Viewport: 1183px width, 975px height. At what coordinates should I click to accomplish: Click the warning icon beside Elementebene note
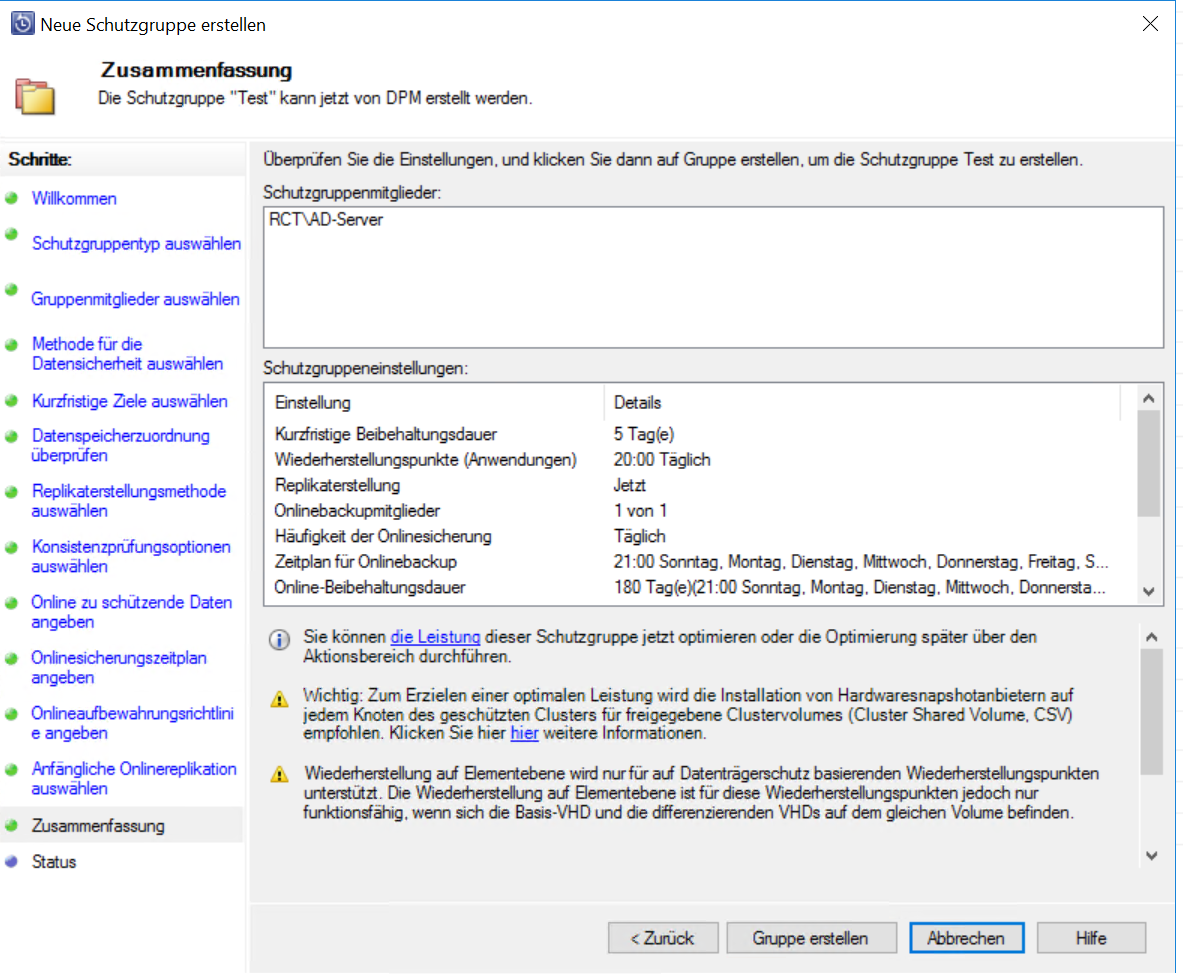click(279, 774)
